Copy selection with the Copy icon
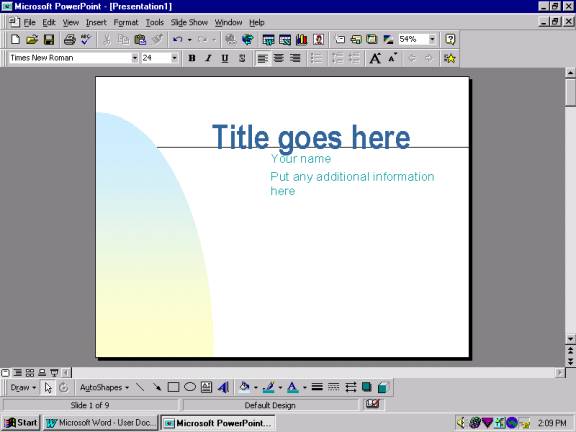 (x=123, y=39)
